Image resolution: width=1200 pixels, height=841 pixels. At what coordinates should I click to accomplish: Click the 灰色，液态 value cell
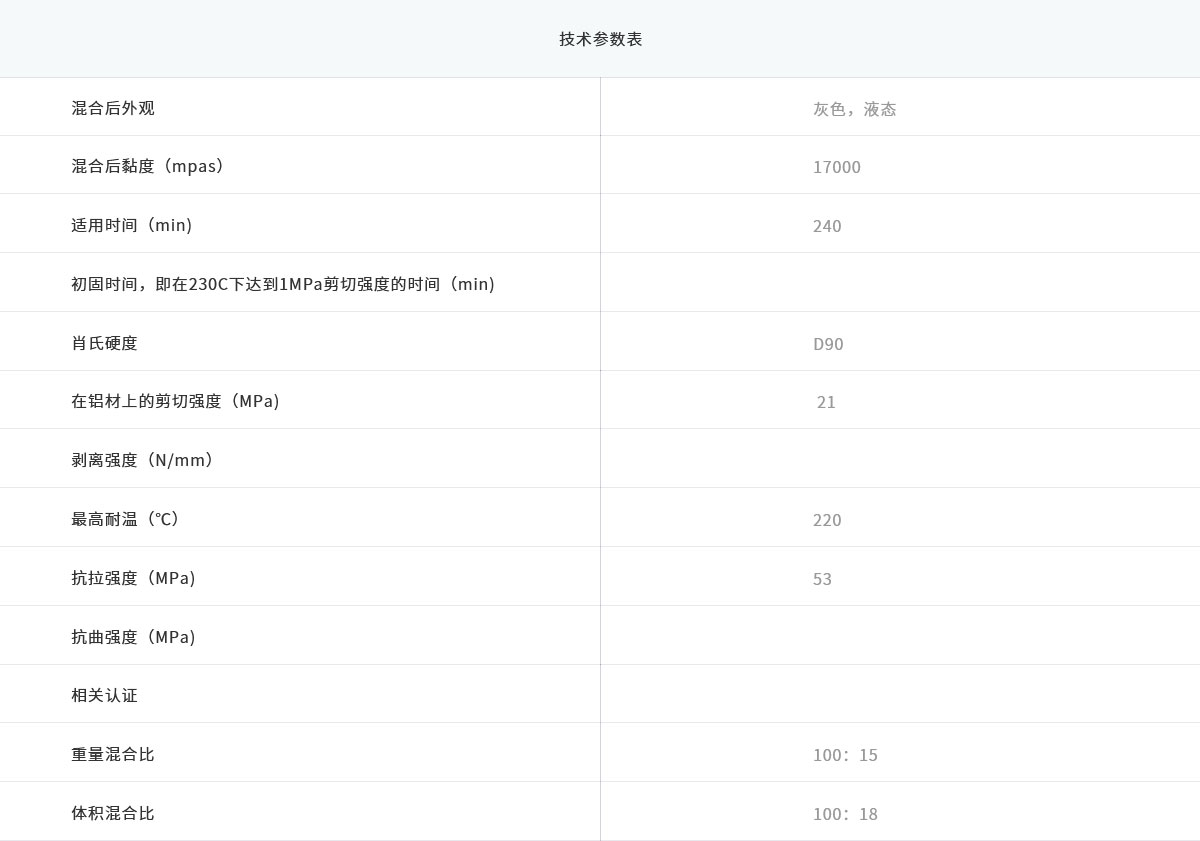point(857,109)
